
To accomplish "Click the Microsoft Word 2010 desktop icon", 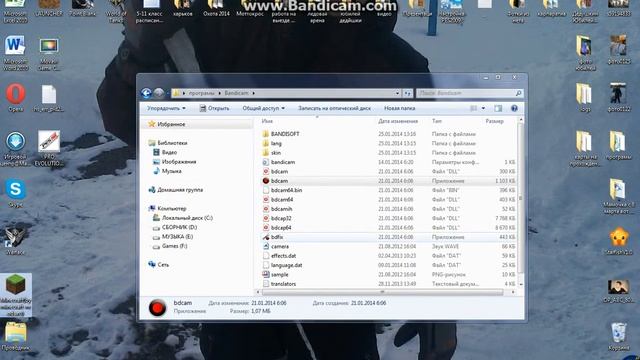I will (x=16, y=53).
